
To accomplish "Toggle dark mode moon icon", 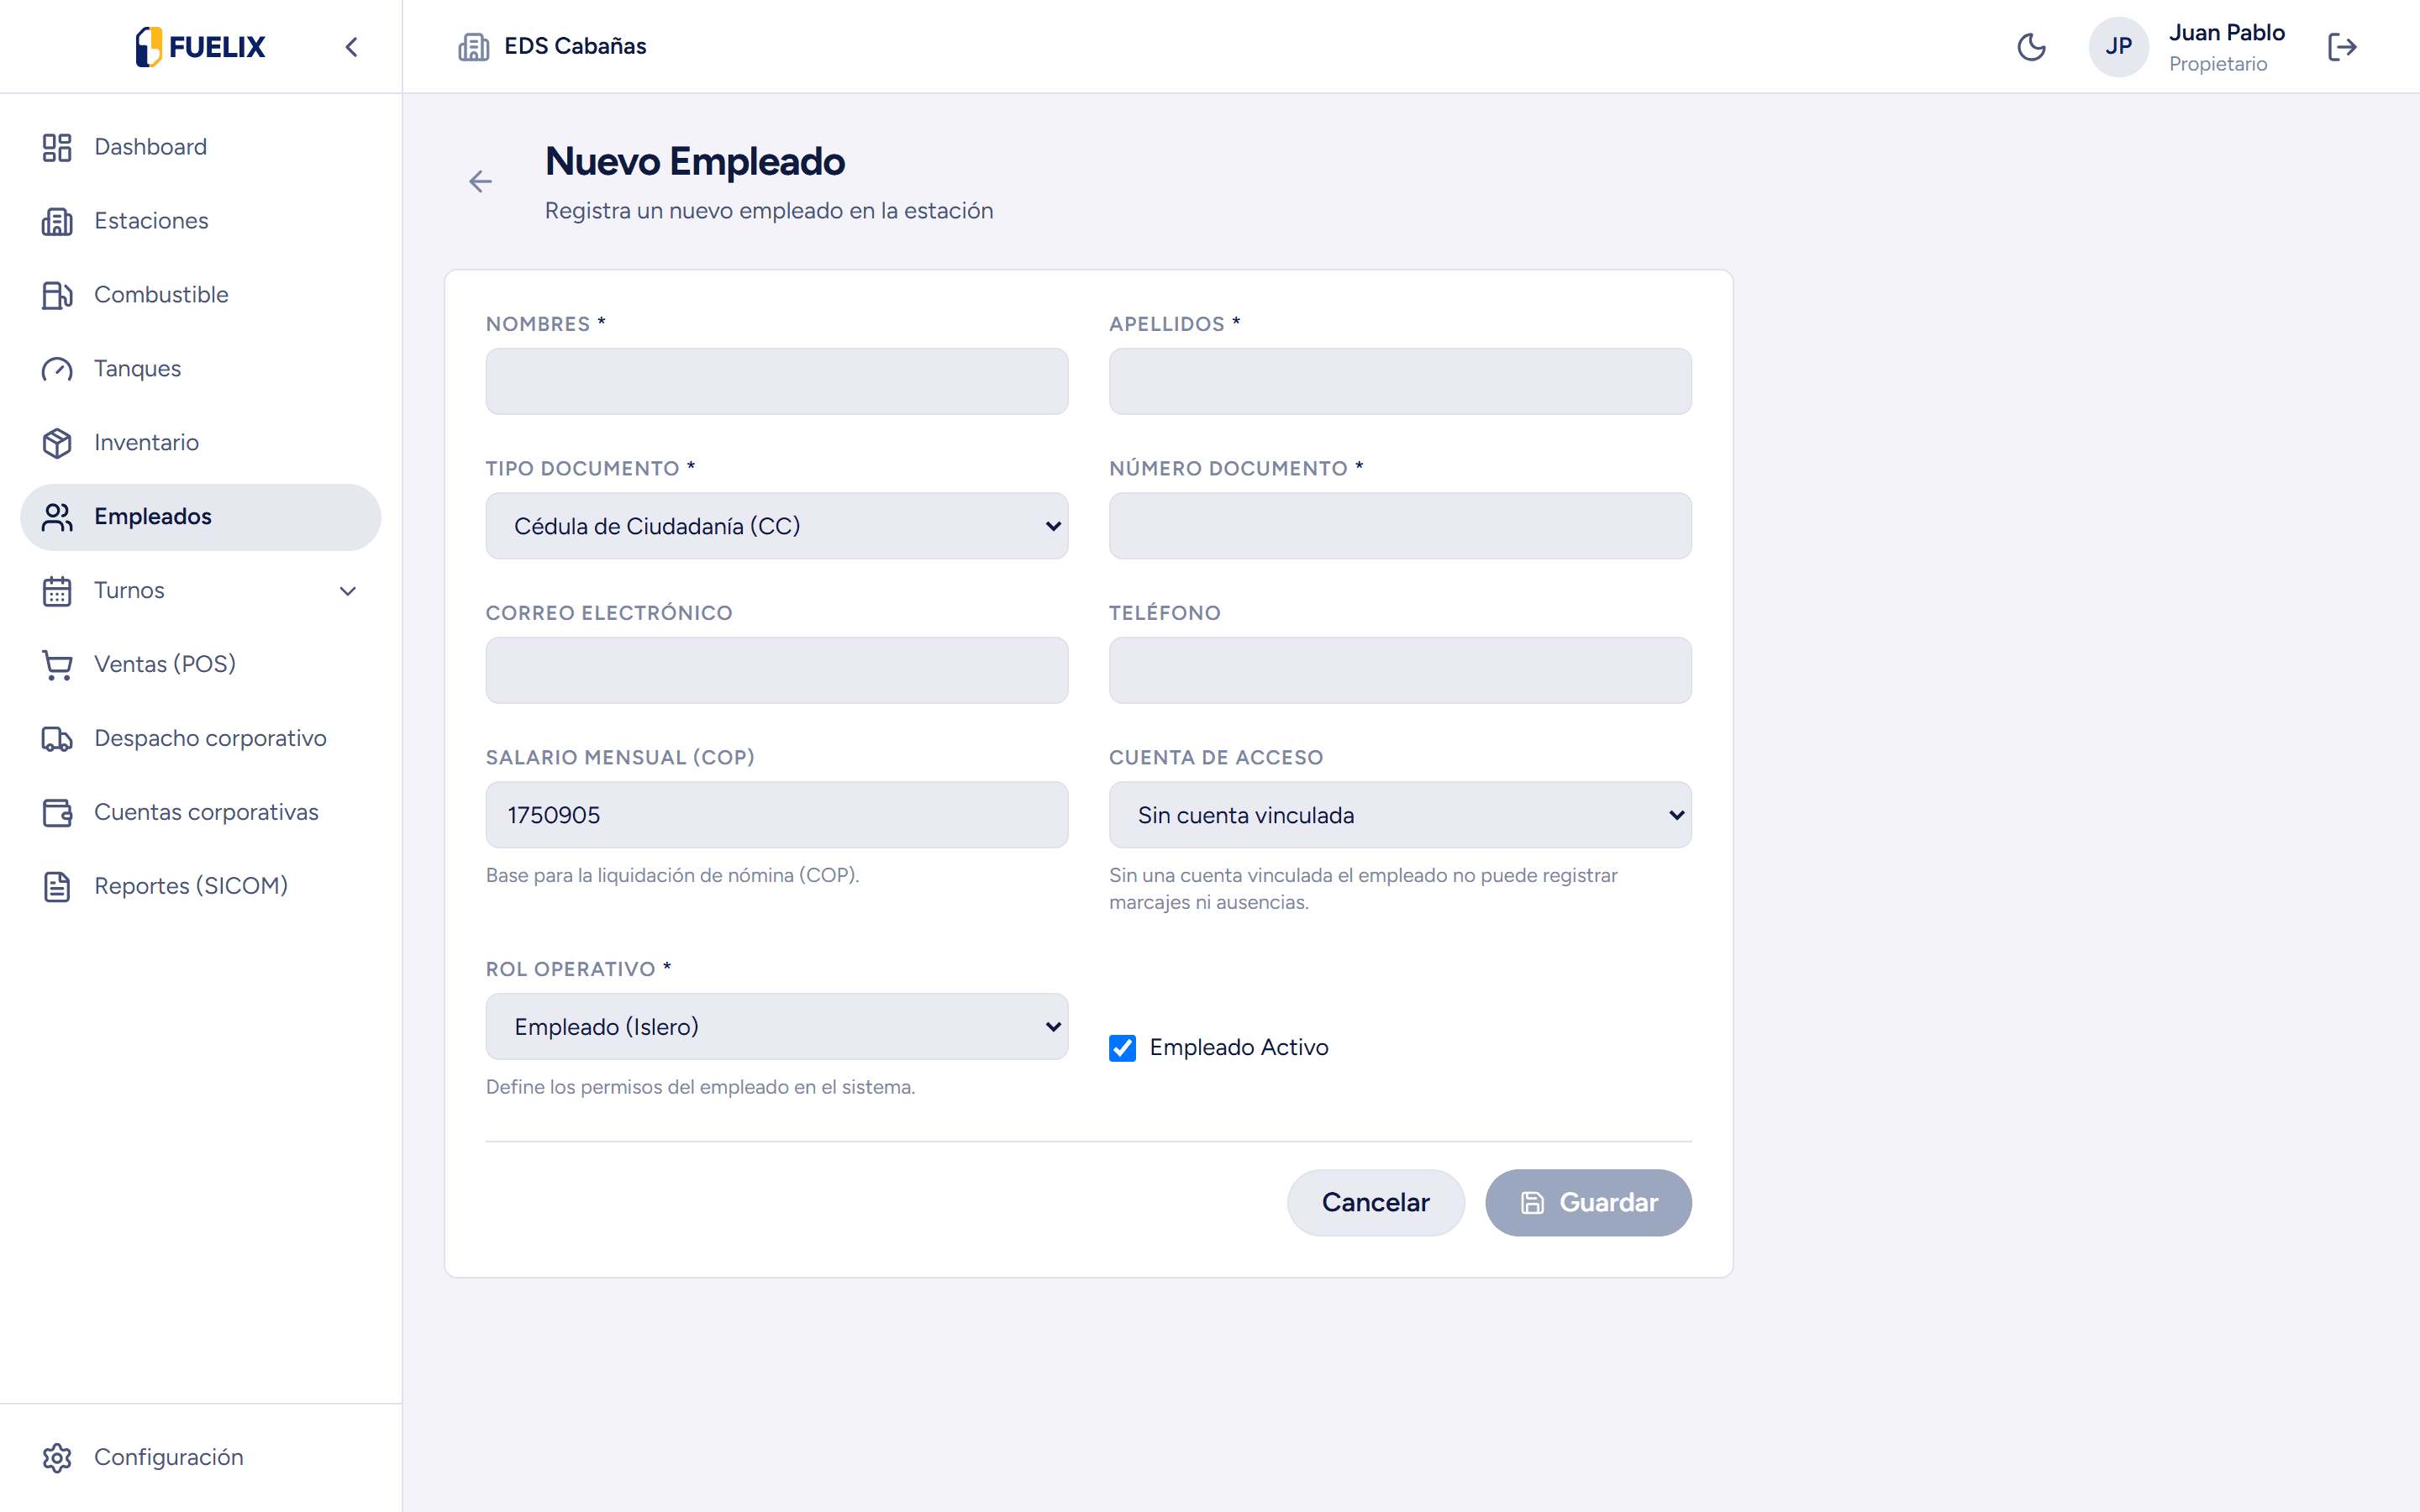I will [2031, 47].
